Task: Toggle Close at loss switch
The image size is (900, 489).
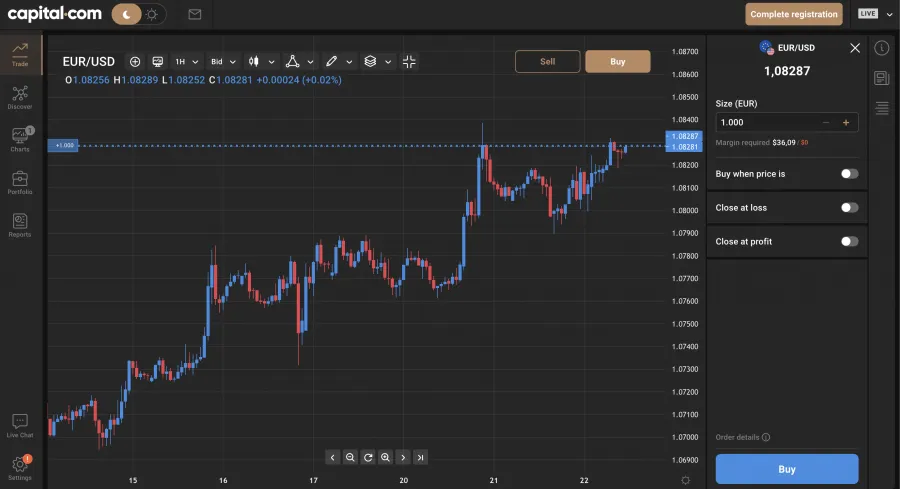Action: tap(849, 208)
